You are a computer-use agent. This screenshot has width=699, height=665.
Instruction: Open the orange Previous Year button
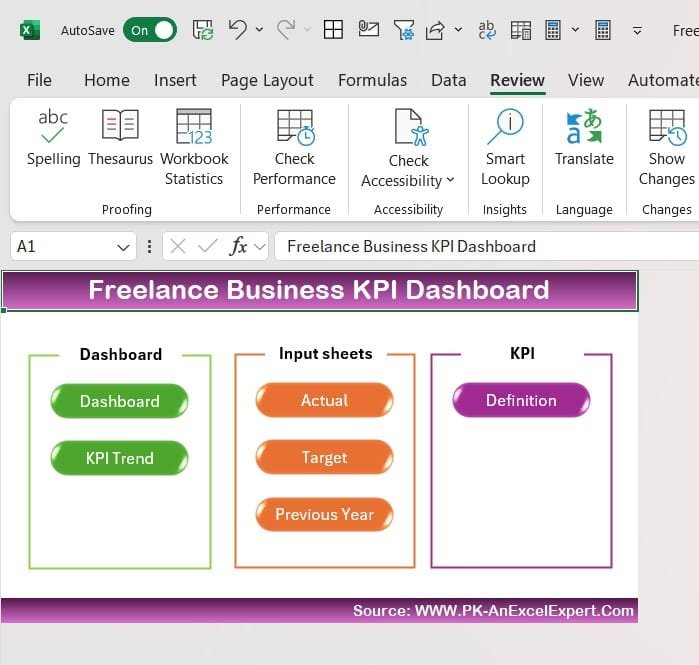coord(325,514)
